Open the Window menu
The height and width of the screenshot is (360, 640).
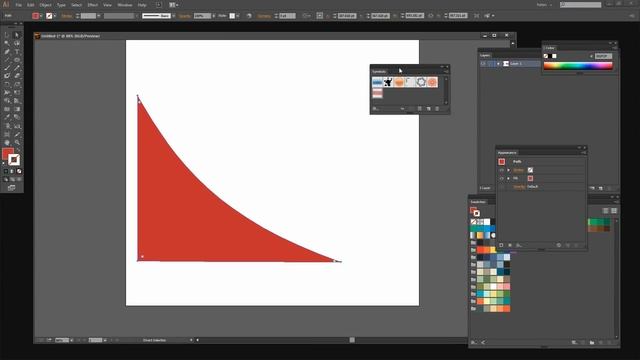click(x=125, y=5)
